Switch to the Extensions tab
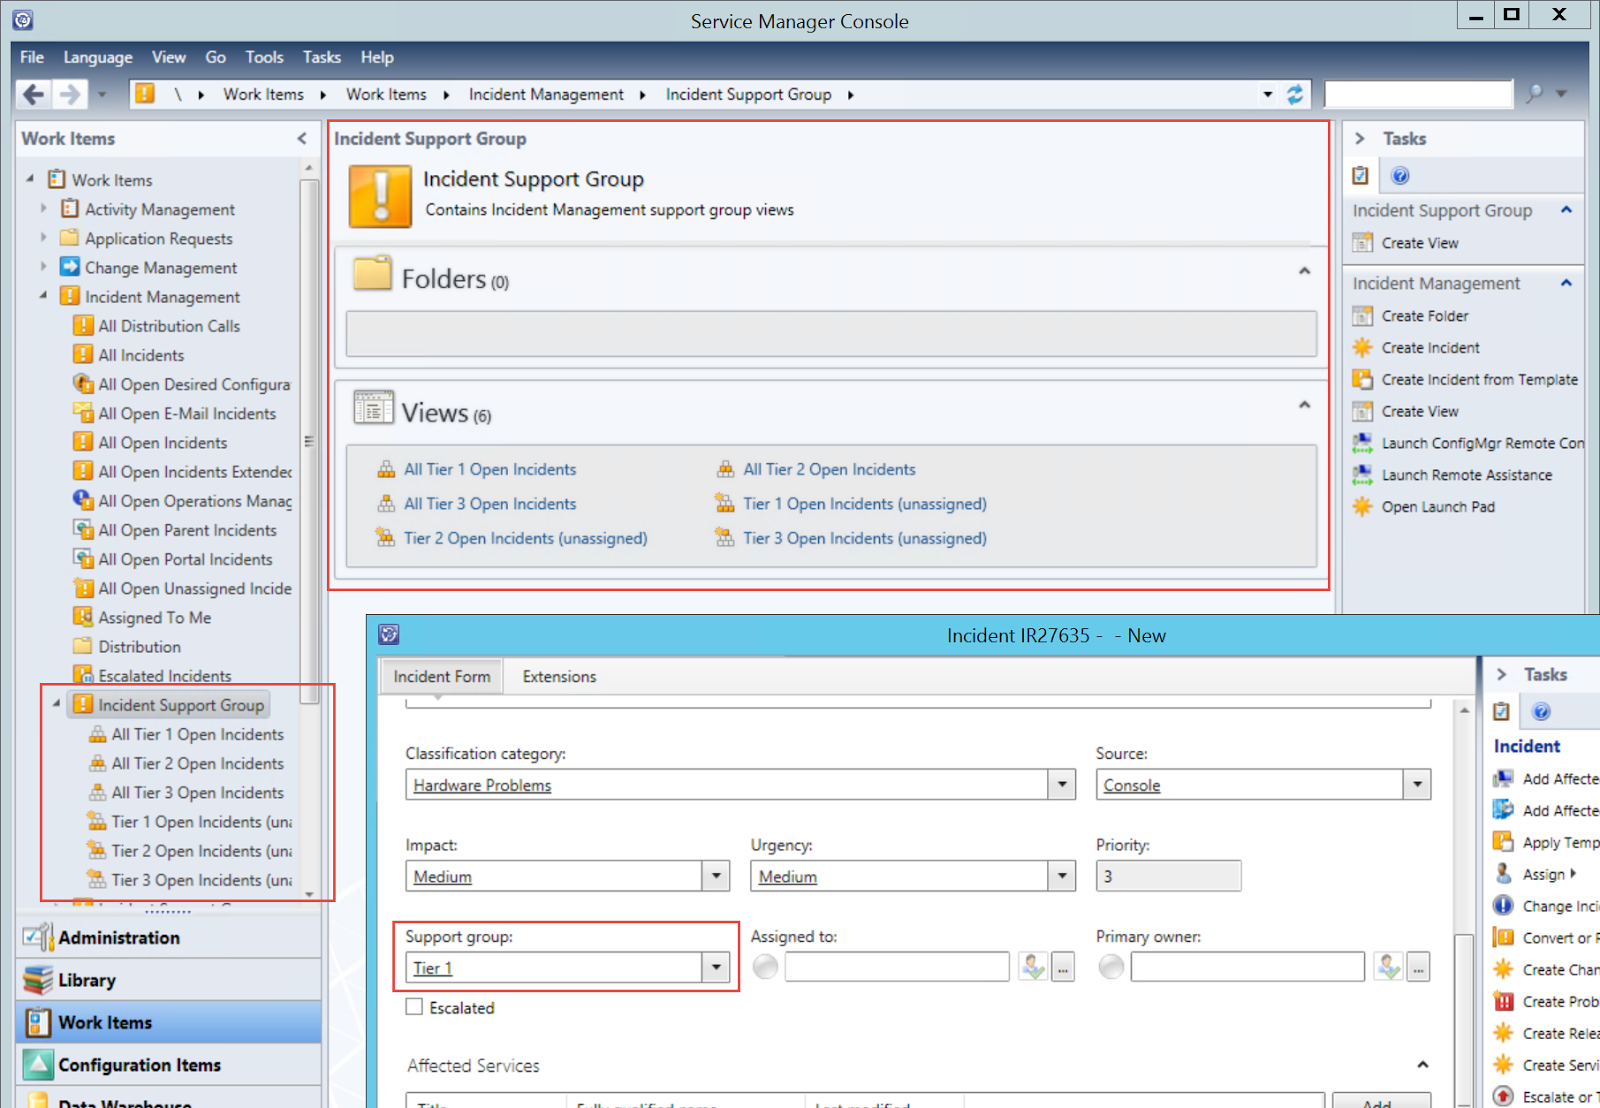Image resolution: width=1600 pixels, height=1108 pixels. pos(558,676)
